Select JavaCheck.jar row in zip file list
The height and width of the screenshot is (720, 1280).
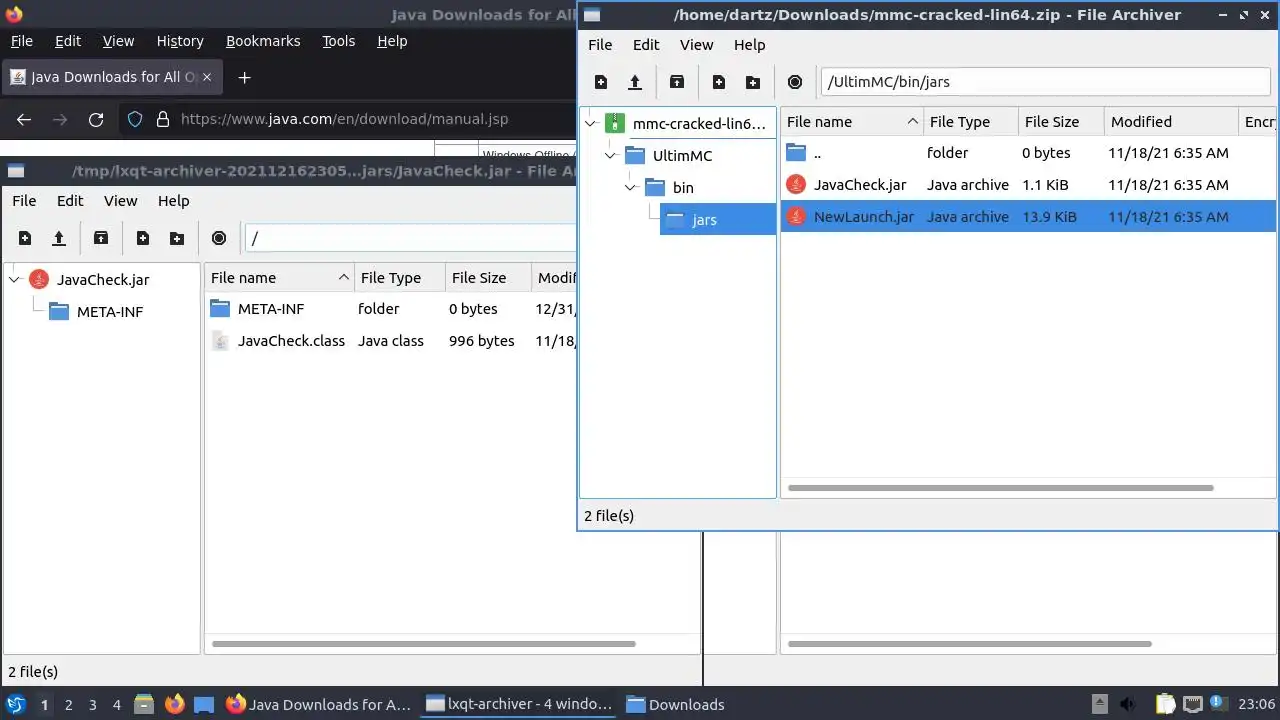[x=1029, y=185]
